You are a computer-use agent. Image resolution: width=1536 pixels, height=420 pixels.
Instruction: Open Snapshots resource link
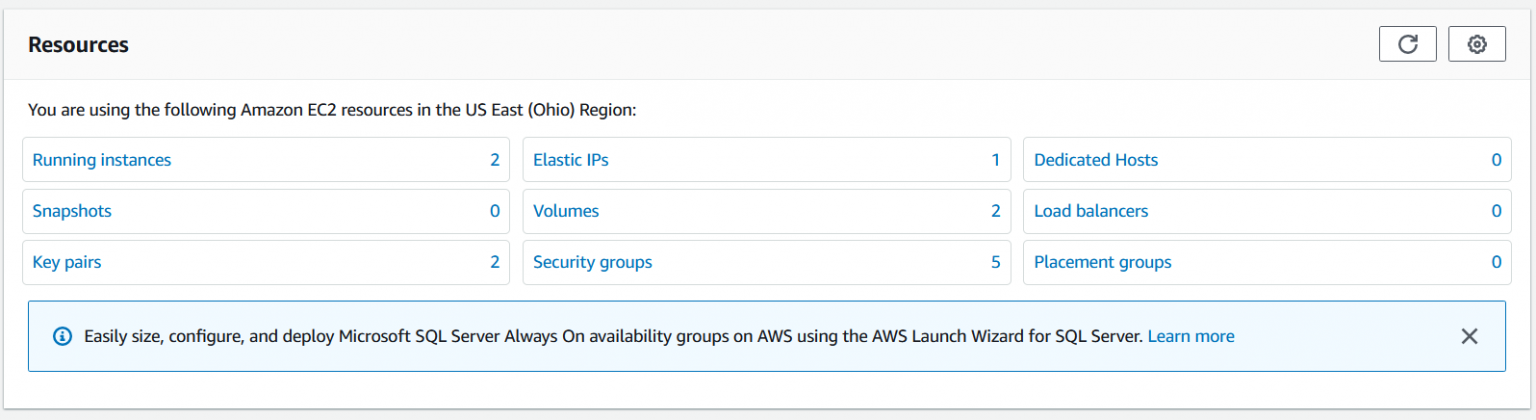[x=72, y=211]
